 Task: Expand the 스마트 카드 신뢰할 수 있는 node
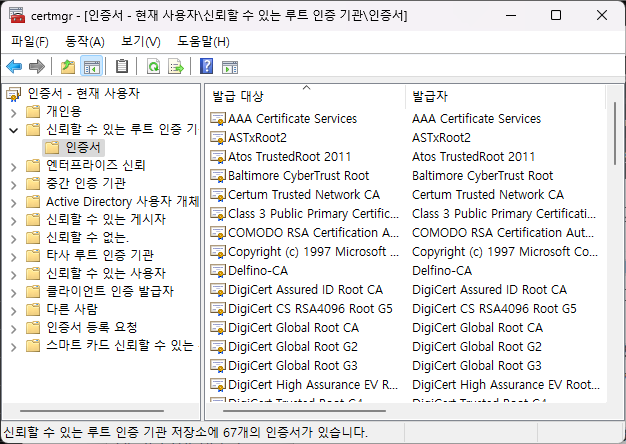click(x=14, y=347)
